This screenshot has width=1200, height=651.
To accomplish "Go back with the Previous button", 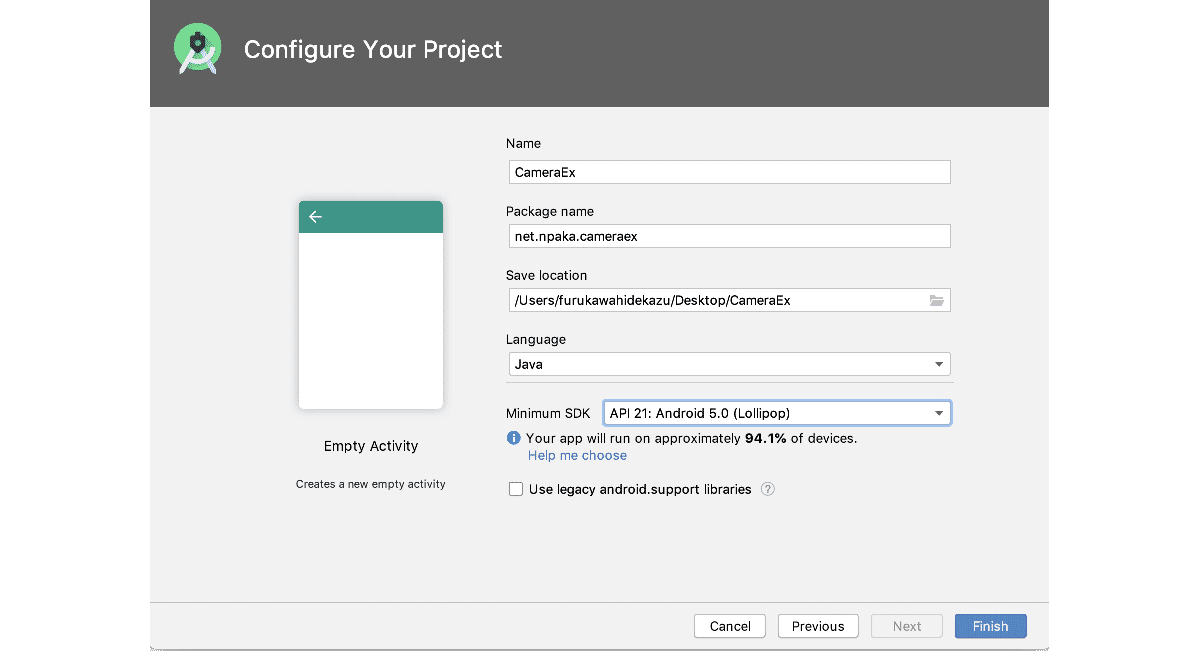I will click(x=818, y=626).
